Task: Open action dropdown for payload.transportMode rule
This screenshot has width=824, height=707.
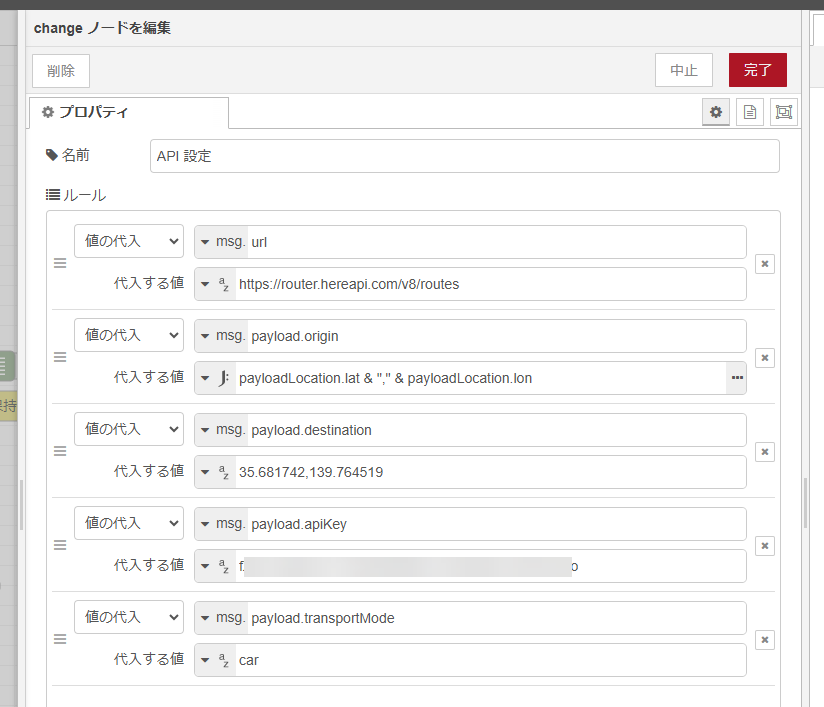Action: [x=129, y=617]
